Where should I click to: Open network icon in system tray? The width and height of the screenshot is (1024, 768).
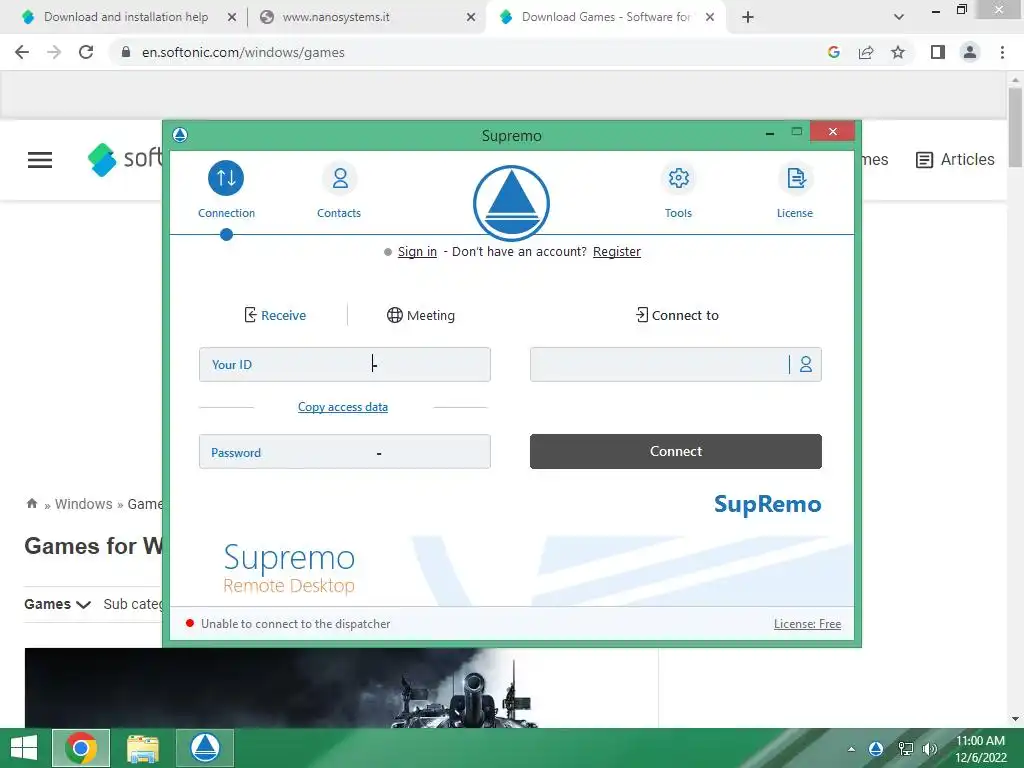[905, 749]
